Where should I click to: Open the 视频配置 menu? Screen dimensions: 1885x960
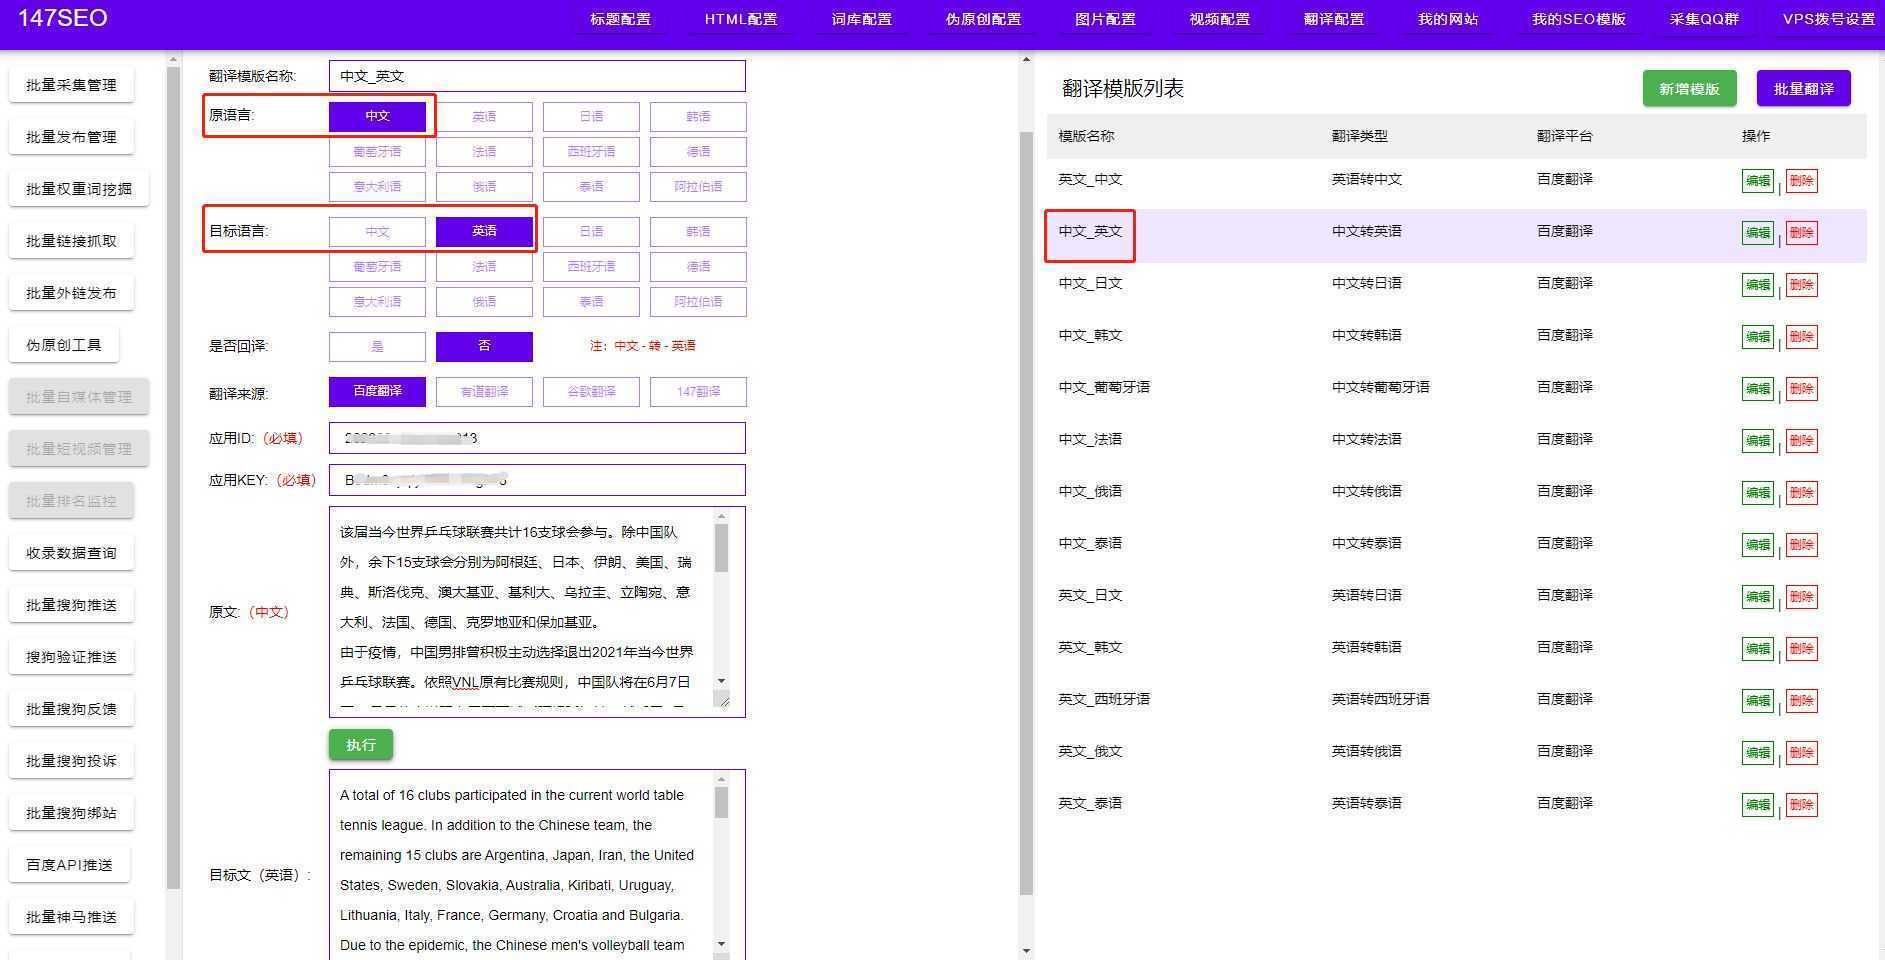tap(1220, 19)
